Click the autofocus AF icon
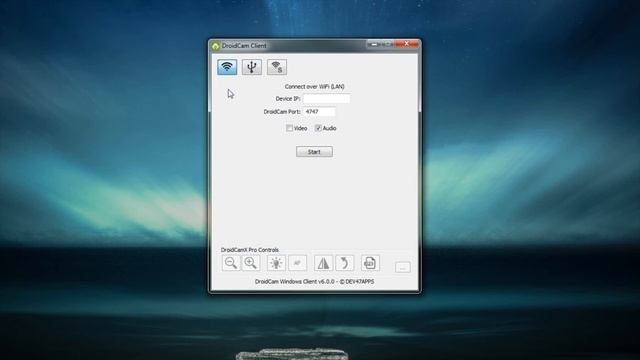640x360 pixels. click(298, 263)
